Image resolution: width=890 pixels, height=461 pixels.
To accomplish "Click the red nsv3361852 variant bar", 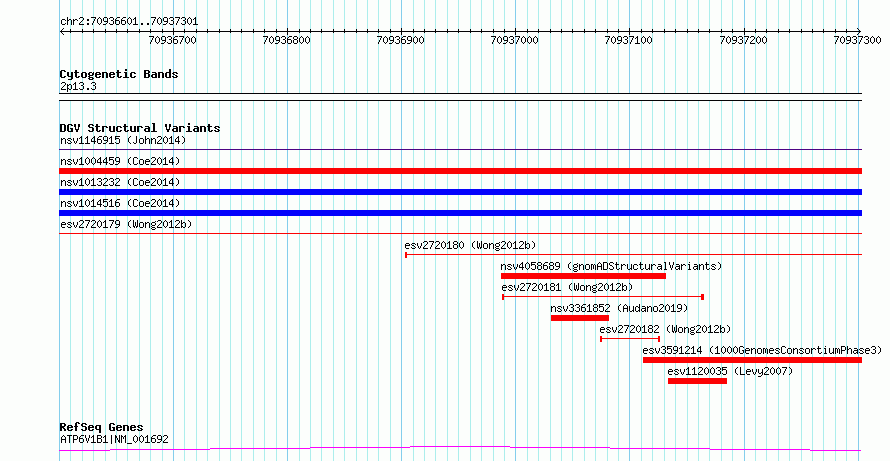I will pyautogui.click(x=580, y=318).
